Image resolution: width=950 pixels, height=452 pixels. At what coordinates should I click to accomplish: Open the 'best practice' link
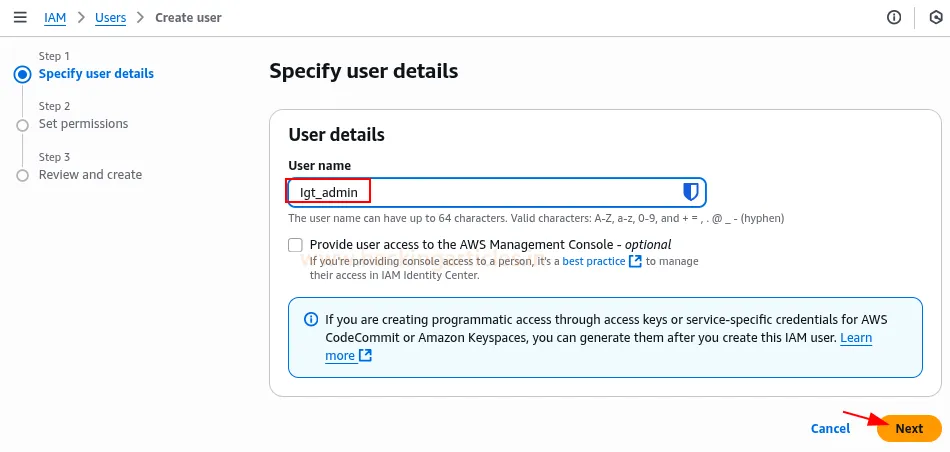pyautogui.click(x=592, y=261)
